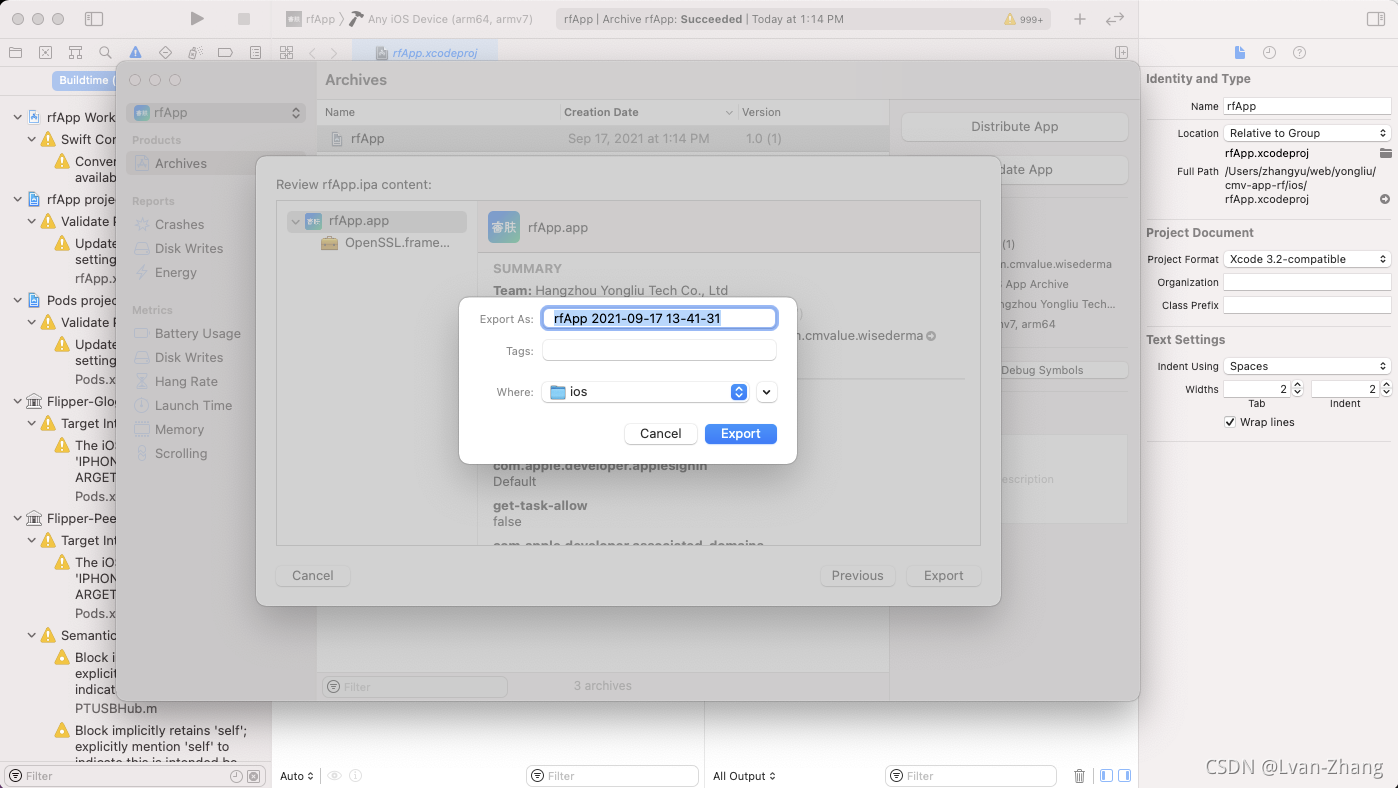The width and height of the screenshot is (1398, 788).
Task: Click the related items grid icon
Action: (x=287, y=52)
